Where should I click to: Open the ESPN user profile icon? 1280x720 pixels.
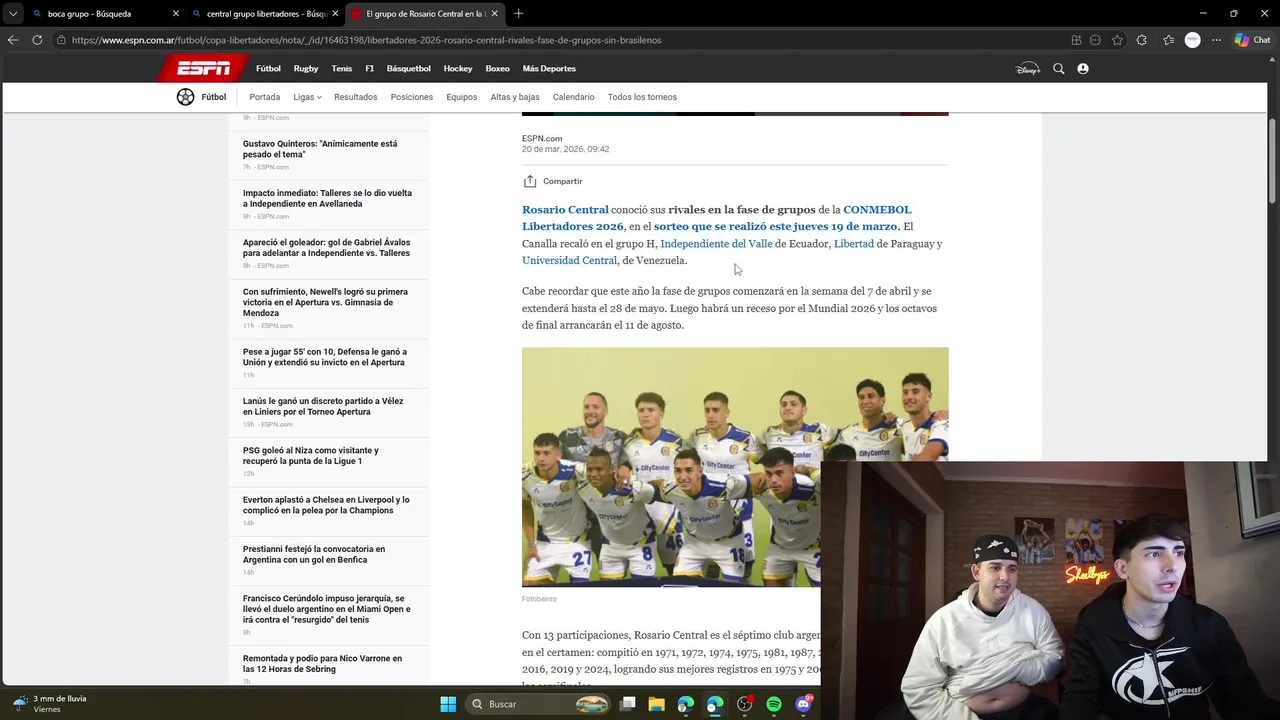[1083, 69]
